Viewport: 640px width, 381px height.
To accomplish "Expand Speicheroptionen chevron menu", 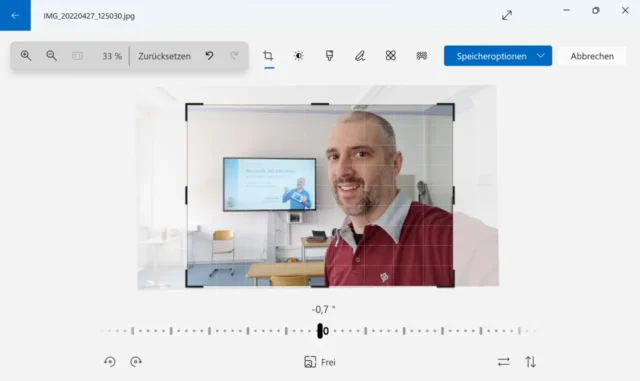I will 541,56.
